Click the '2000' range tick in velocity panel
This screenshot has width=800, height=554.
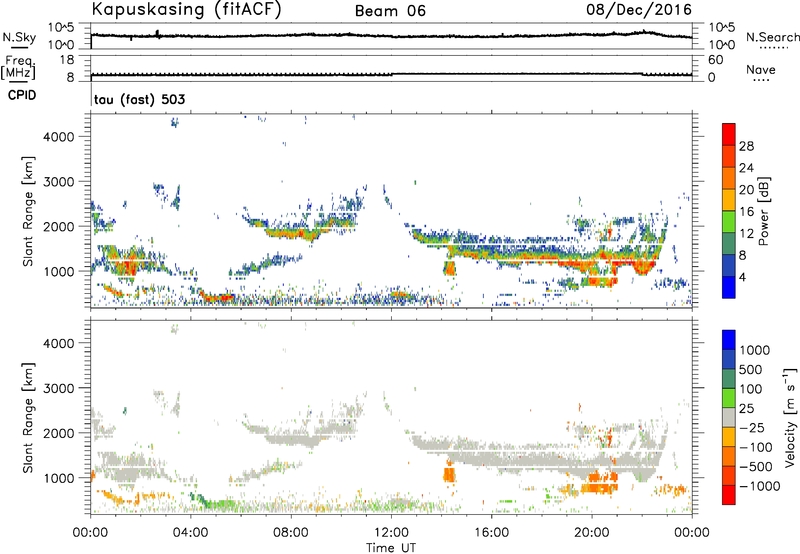coord(59,433)
